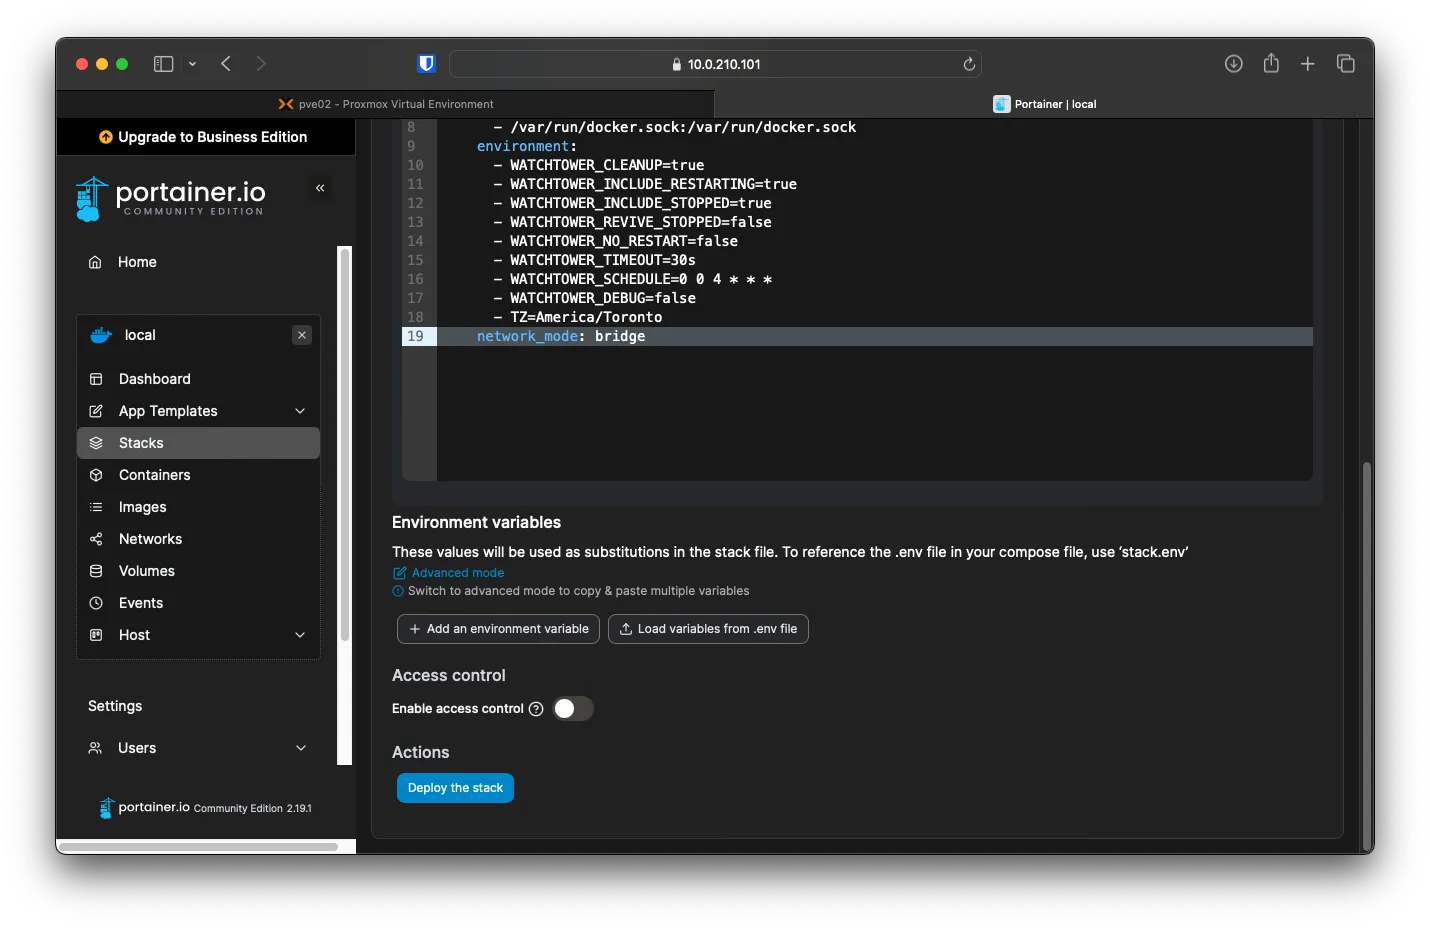Image resolution: width=1430 pixels, height=928 pixels.
Task: Open Containers in the sidebar
Action: (198, 475)
